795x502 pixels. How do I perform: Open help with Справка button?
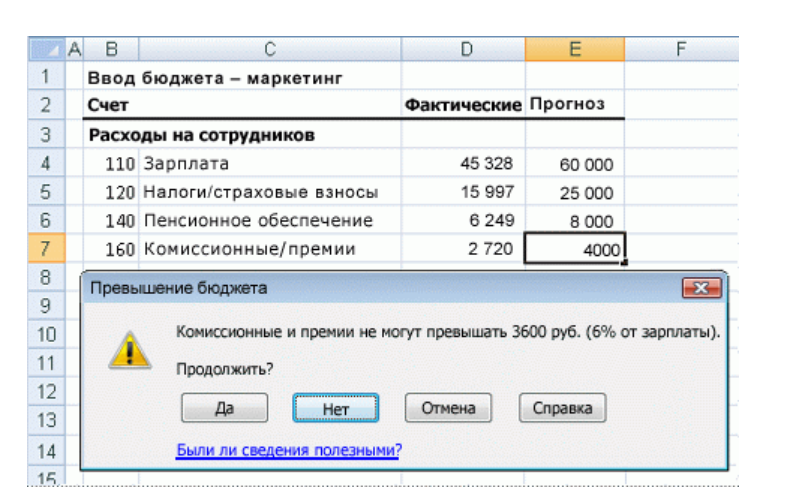(x=562, y=408)
